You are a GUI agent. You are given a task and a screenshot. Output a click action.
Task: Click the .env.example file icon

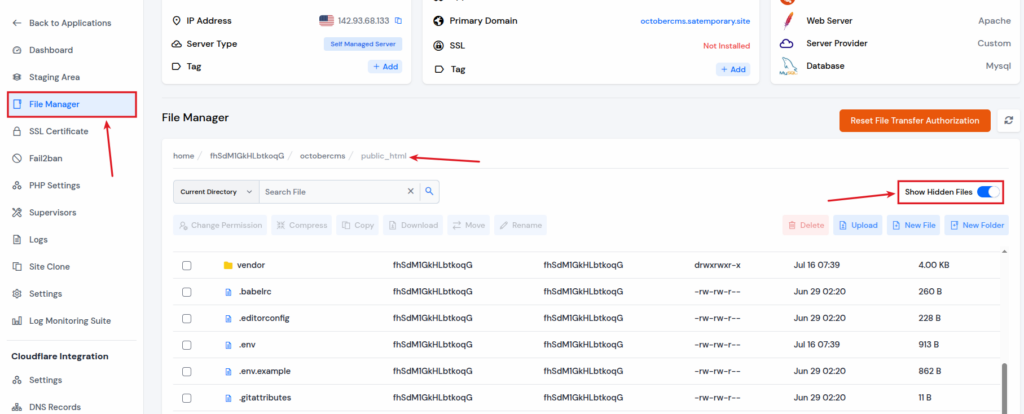229,372
